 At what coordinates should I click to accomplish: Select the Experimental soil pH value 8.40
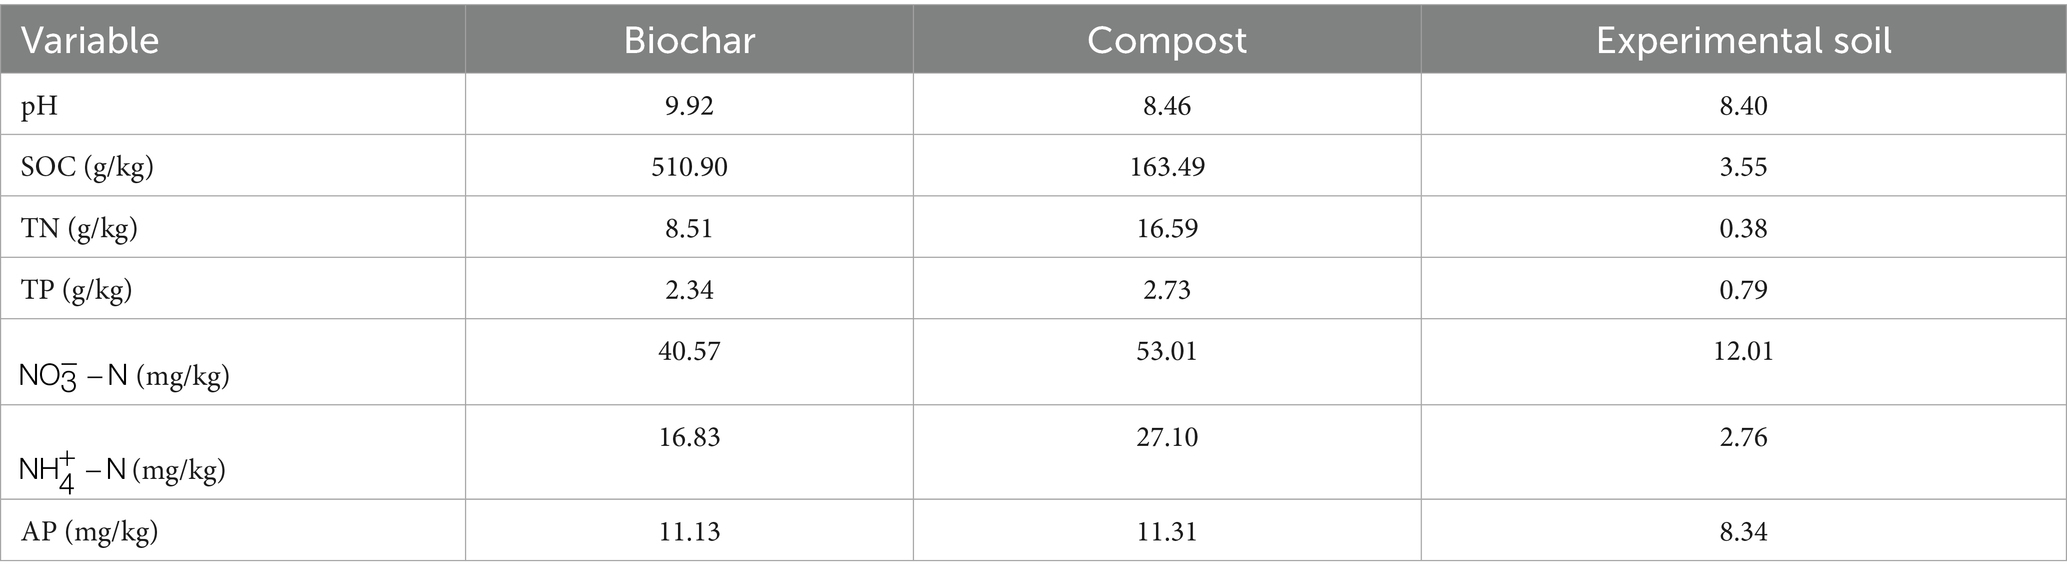point(1743,105)
